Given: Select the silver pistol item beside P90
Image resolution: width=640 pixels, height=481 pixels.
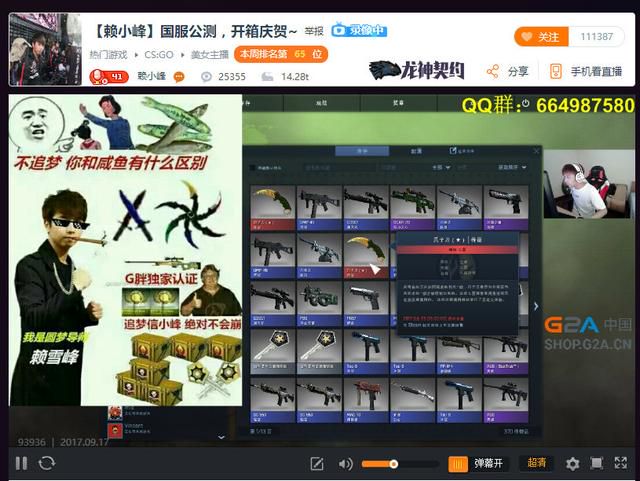Looking at the screenshot, I should click(x=366, y=303).
